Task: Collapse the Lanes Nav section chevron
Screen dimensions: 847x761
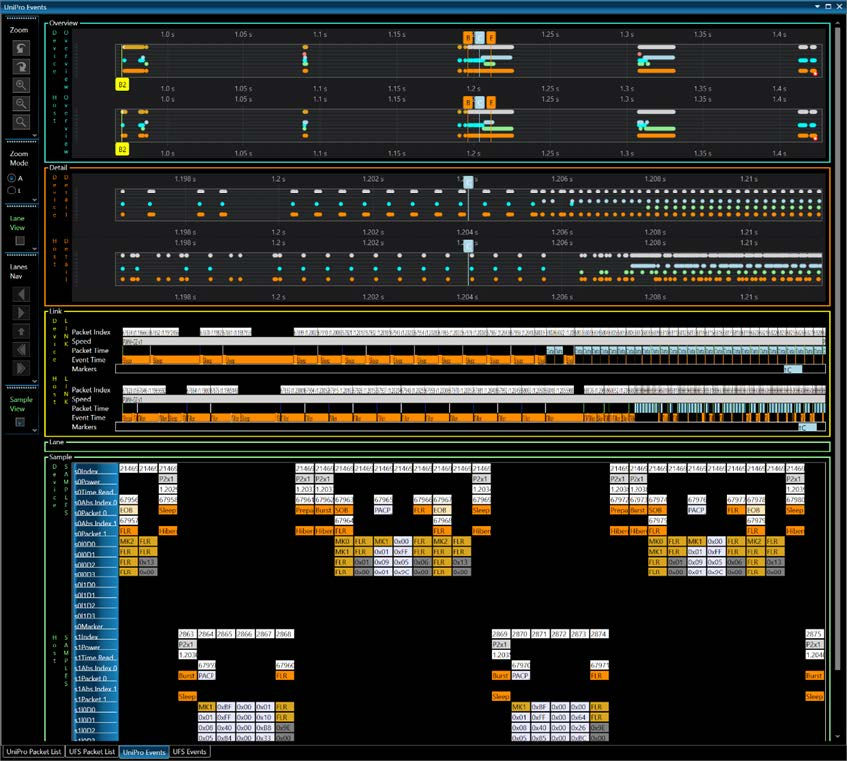Action: (x=35, y=381)
